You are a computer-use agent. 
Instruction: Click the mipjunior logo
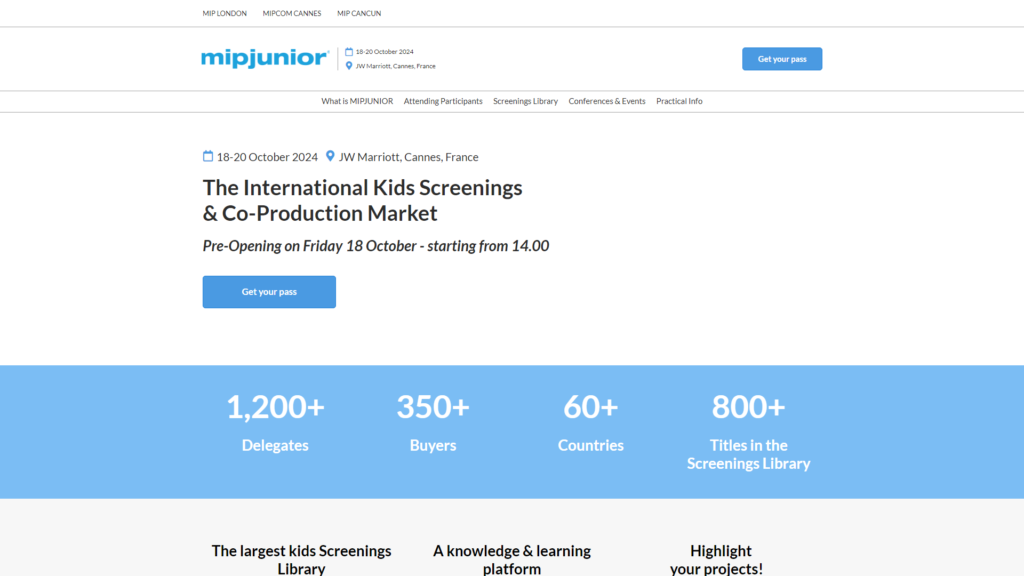265,58
